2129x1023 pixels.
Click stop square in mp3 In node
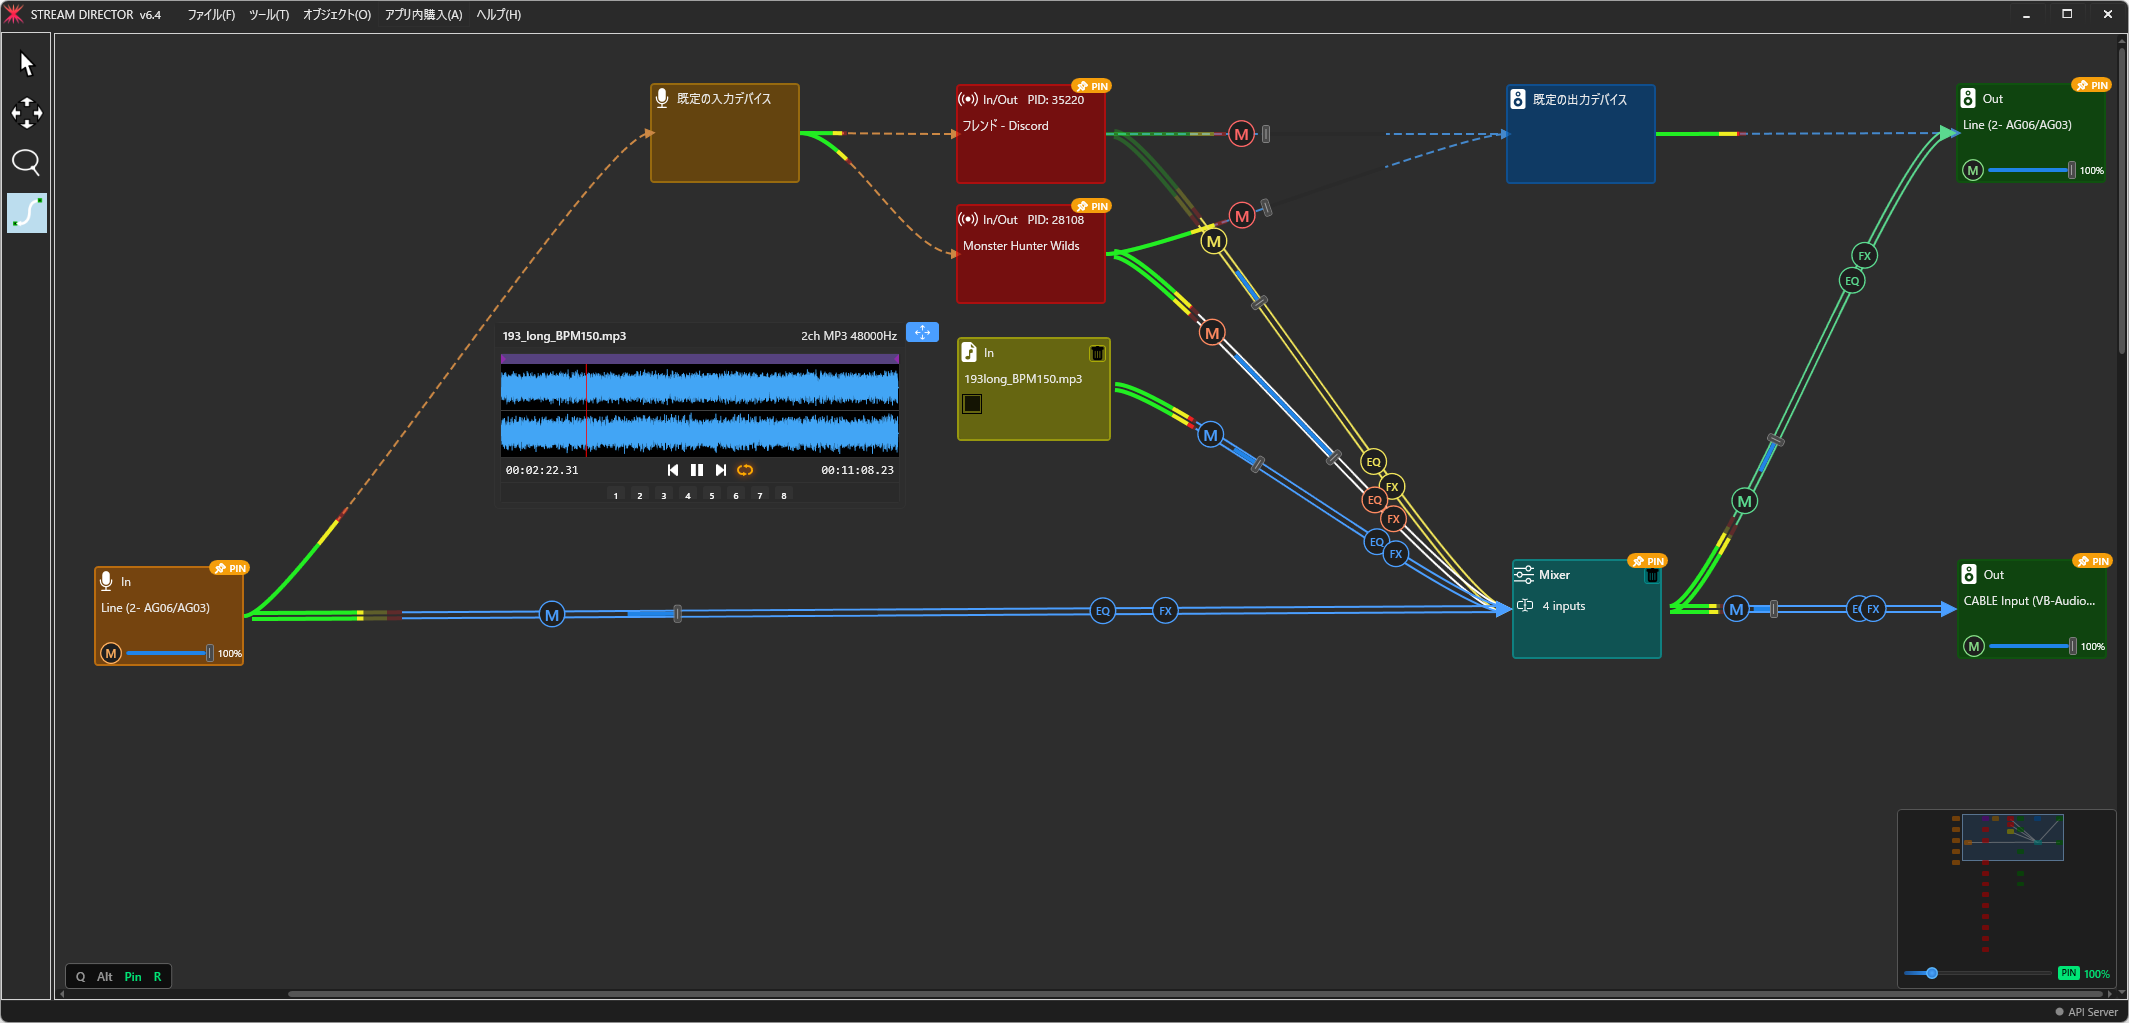(x=972, y=403)
